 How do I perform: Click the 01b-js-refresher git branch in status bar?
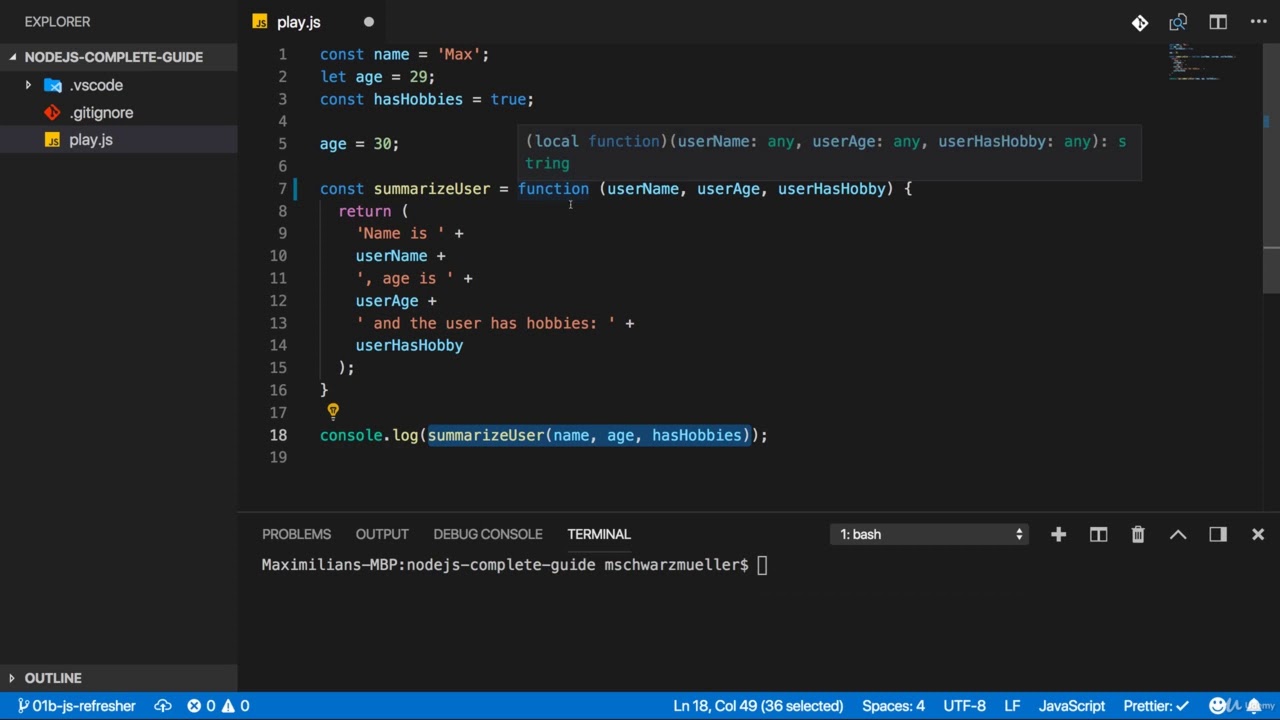click(75, 706)
